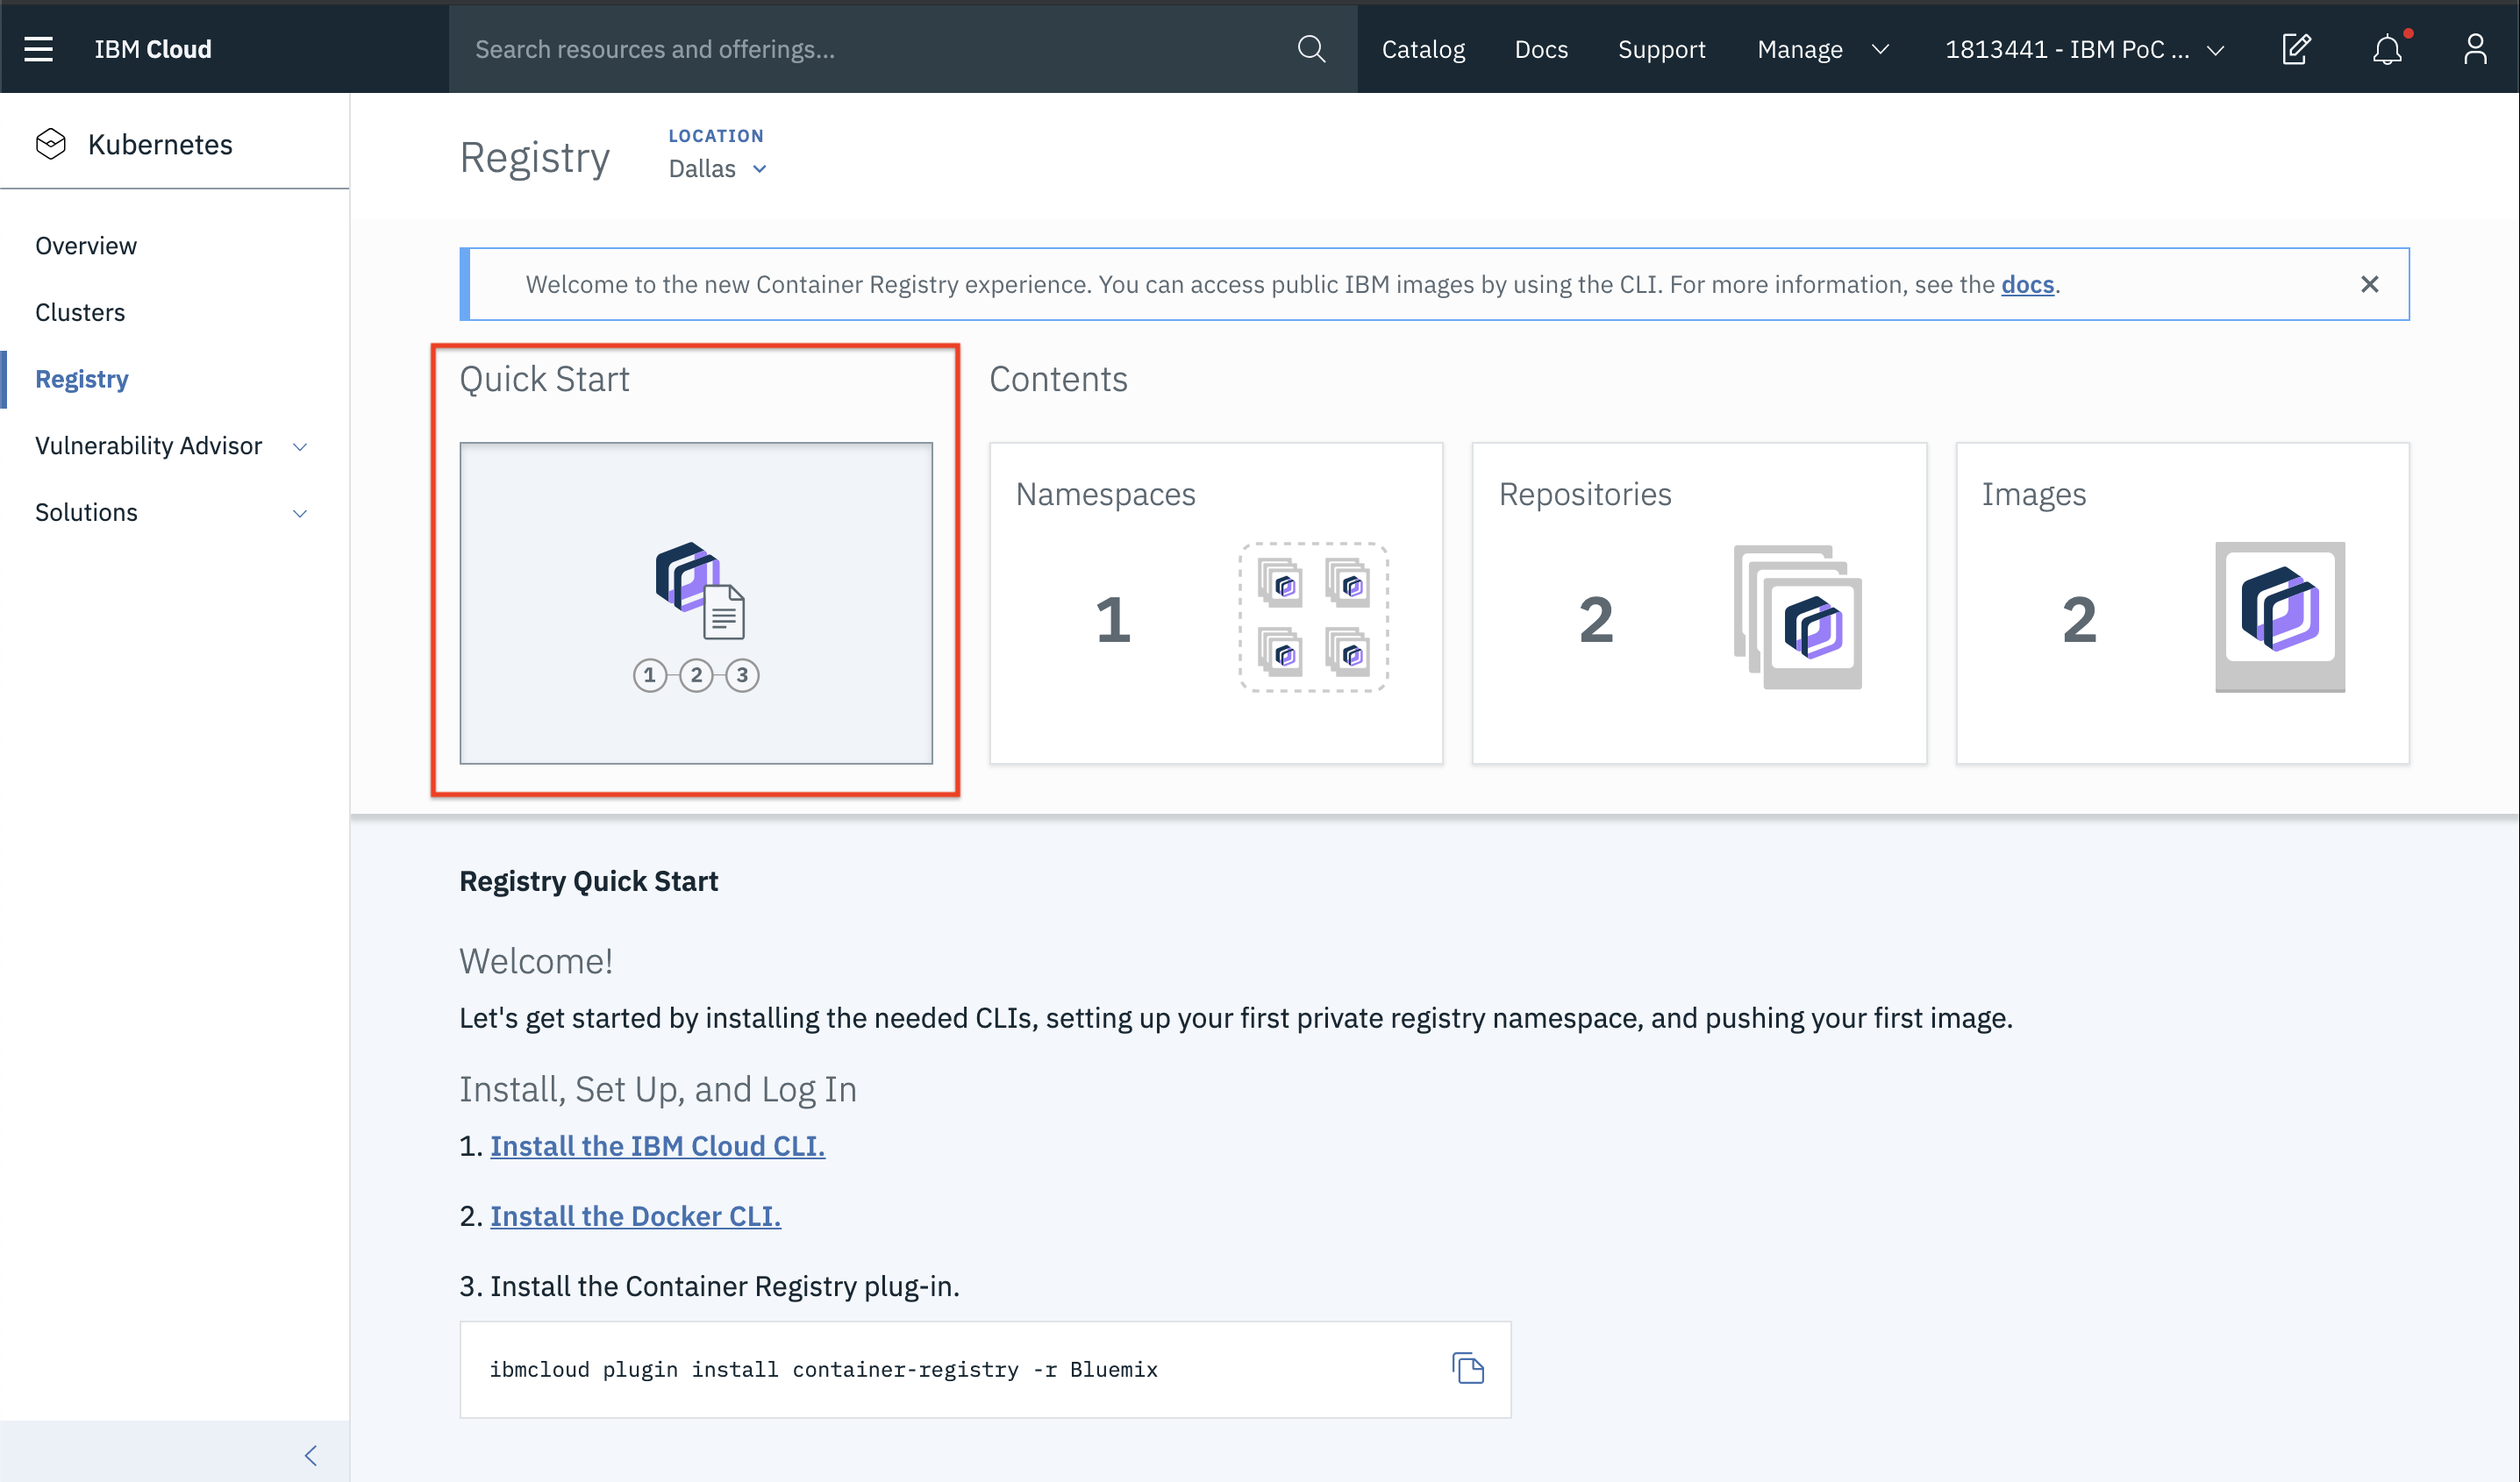The width and height of the screenshot is (2520, 1482).
Task: Go to Catalog
Action: click(x=1422, y=49)
